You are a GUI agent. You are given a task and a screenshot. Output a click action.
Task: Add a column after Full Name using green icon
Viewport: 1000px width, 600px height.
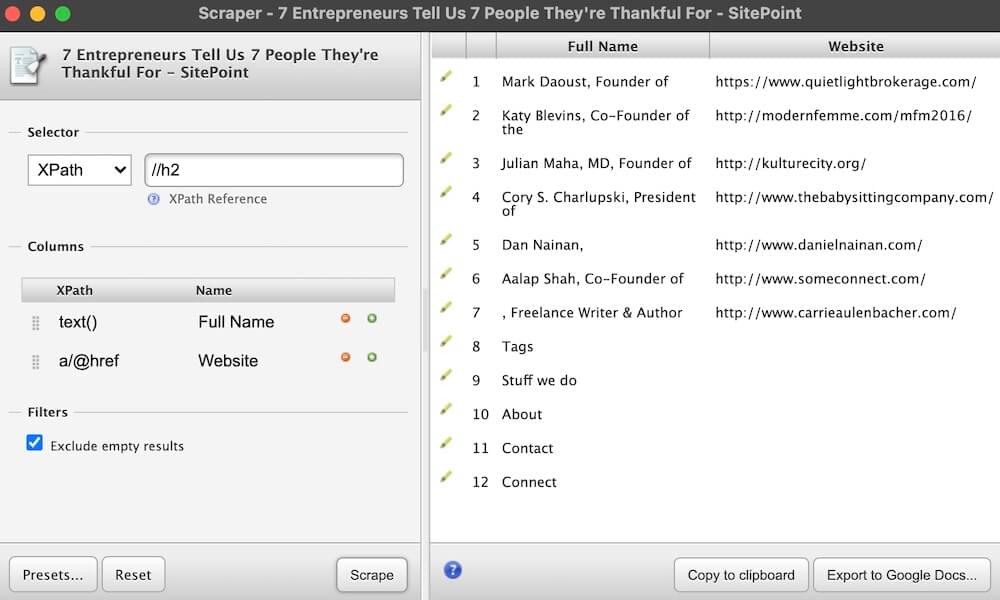tap(372, 318)
